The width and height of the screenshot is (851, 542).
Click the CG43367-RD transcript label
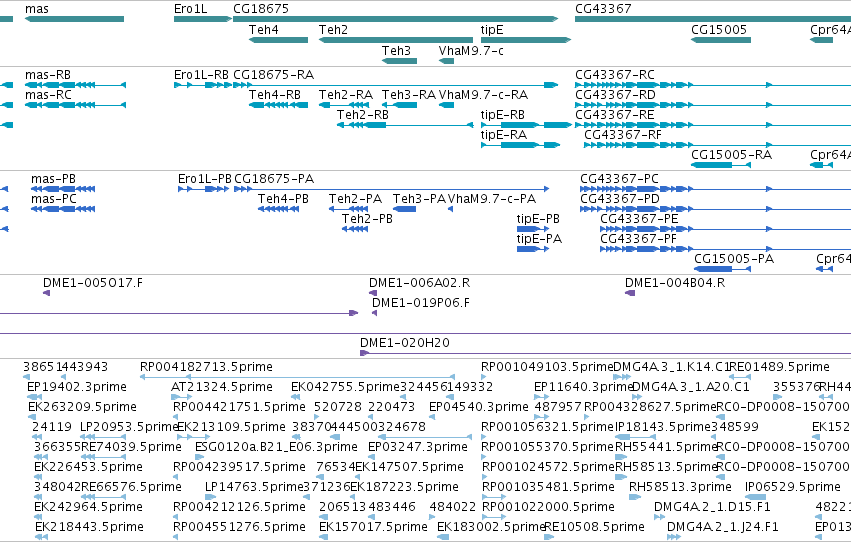point(615,95)
